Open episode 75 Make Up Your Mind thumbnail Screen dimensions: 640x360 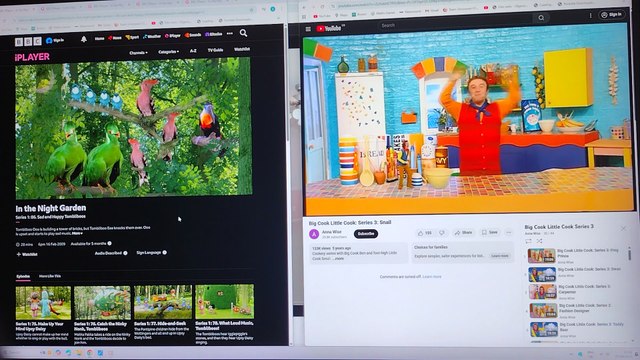point(43,303)
